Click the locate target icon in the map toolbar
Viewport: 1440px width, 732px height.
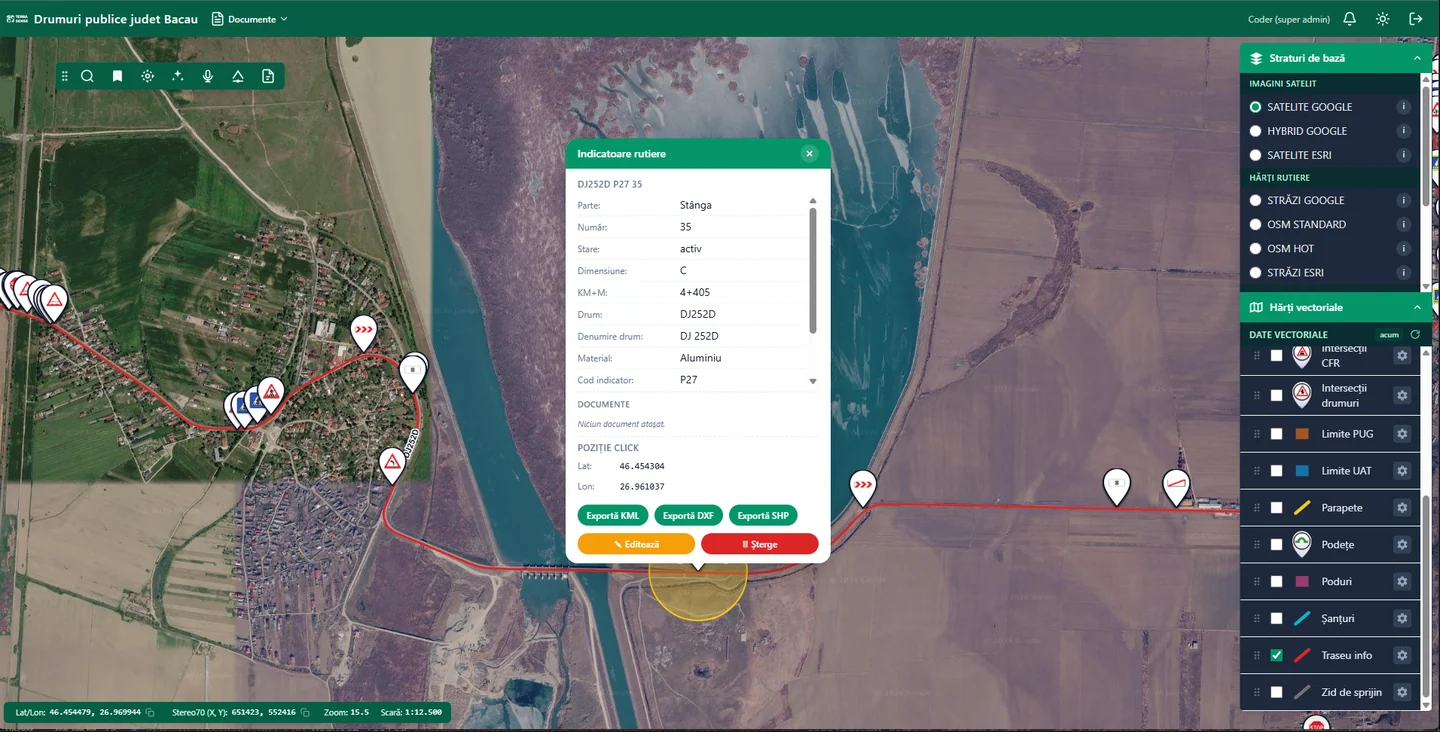148,76
